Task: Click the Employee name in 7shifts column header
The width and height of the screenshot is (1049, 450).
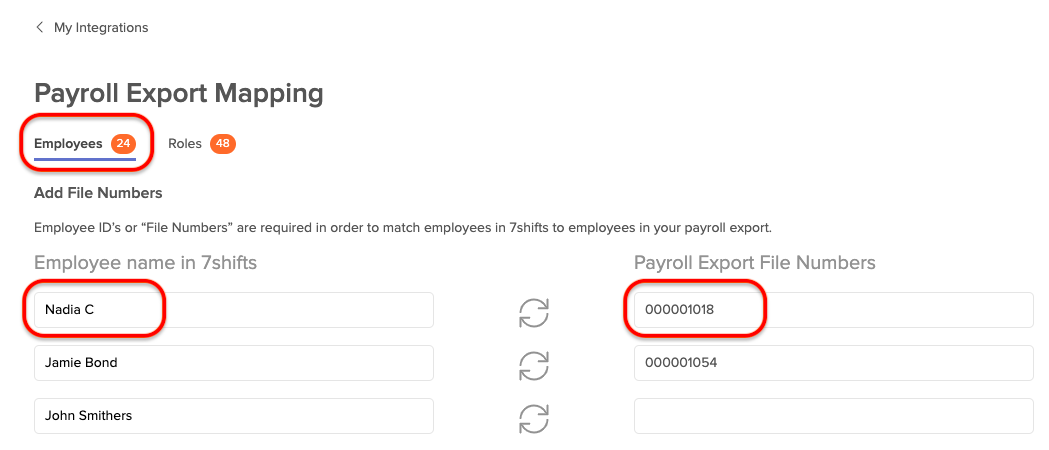Action: (x=145, y=263)
